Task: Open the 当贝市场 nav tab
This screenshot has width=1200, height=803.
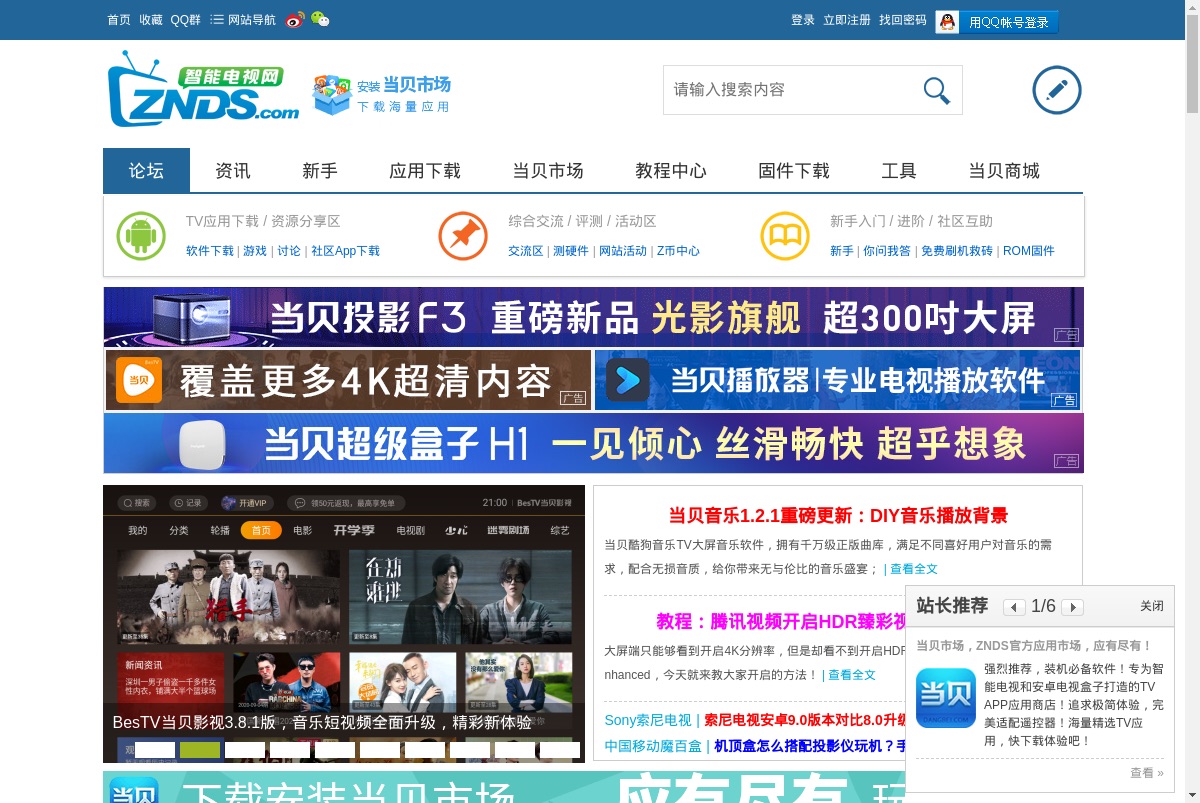Action: click(548, 170)
